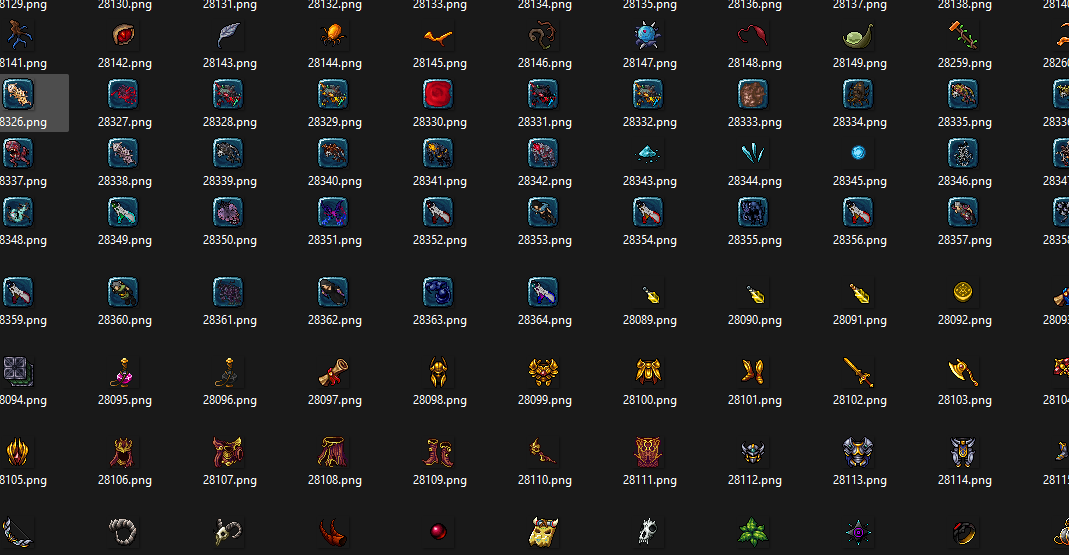1069x555 pixels.
Task: Select the 28098.png golden helmet icon
Action: [438, 372]
